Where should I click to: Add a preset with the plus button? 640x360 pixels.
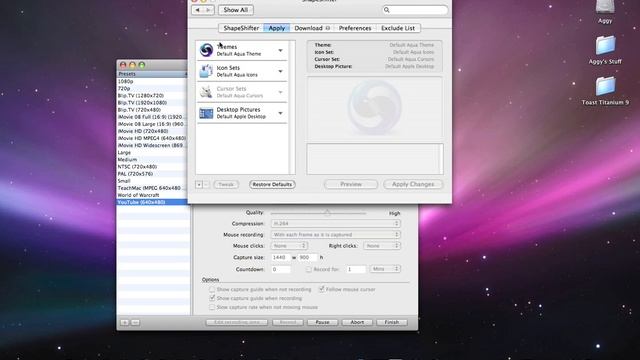click(x=124, y=322)
